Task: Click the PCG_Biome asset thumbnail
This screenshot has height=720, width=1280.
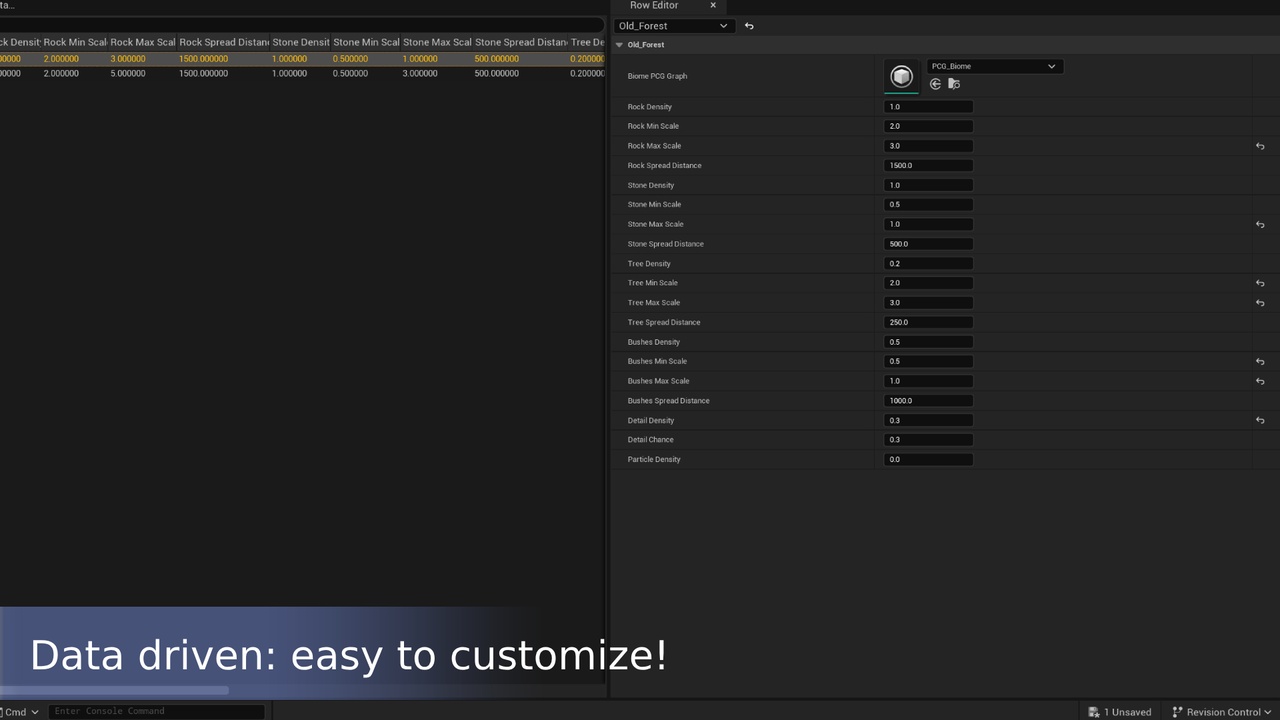Action: tap(901, 76)
